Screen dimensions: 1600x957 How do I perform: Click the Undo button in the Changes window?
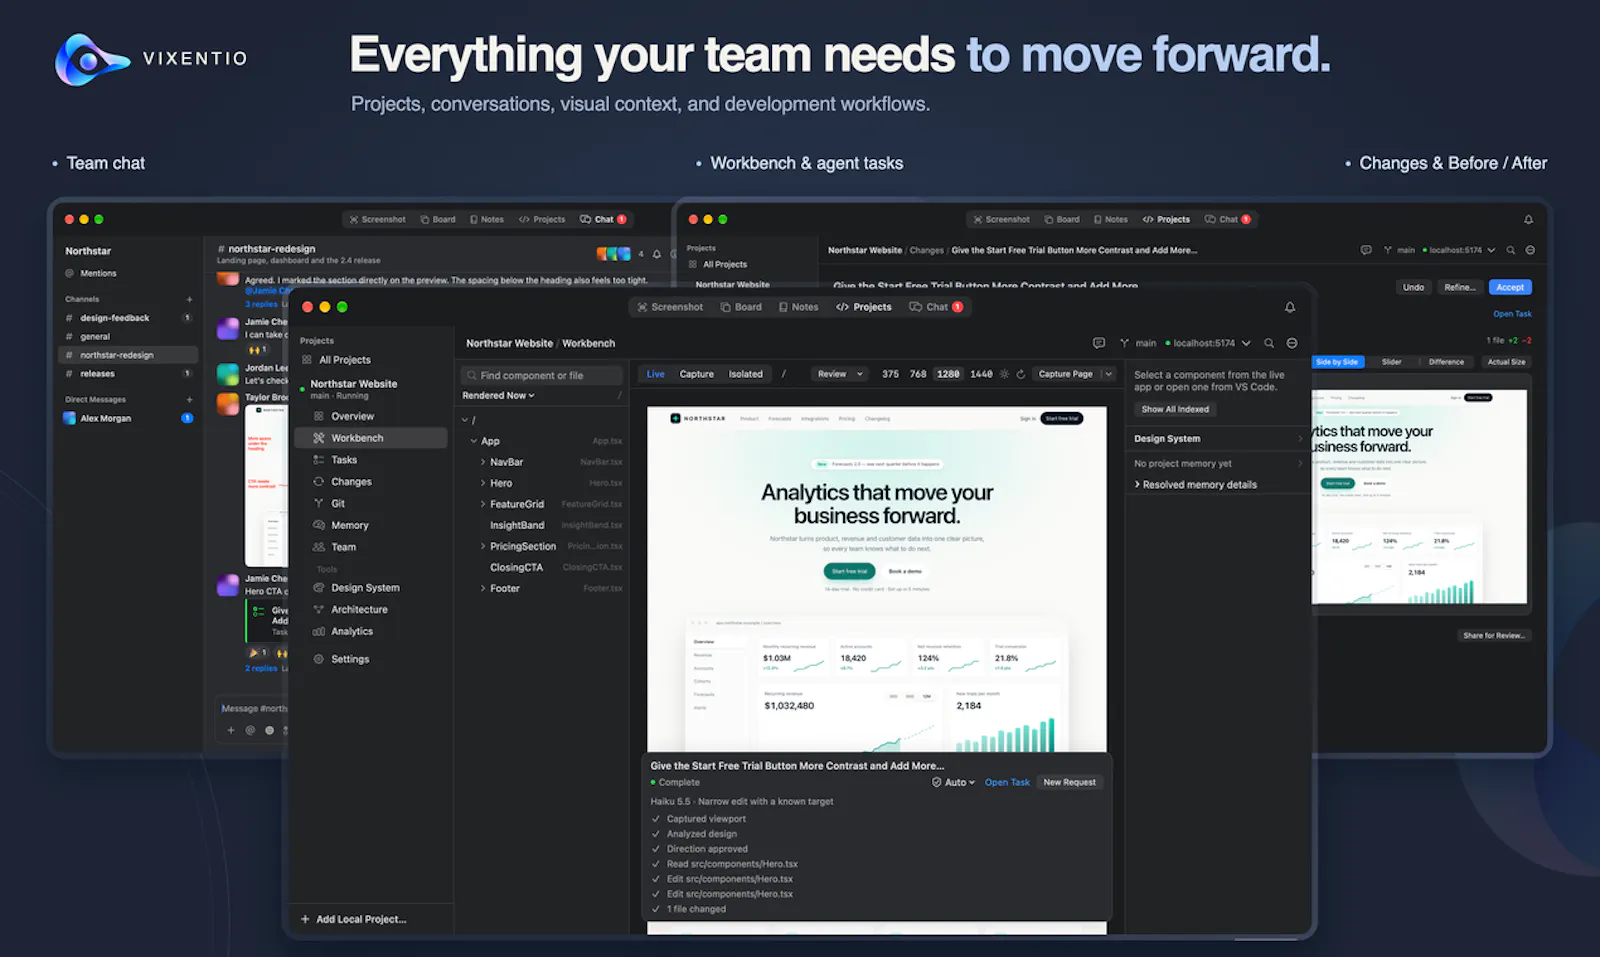pos(1413,287)
